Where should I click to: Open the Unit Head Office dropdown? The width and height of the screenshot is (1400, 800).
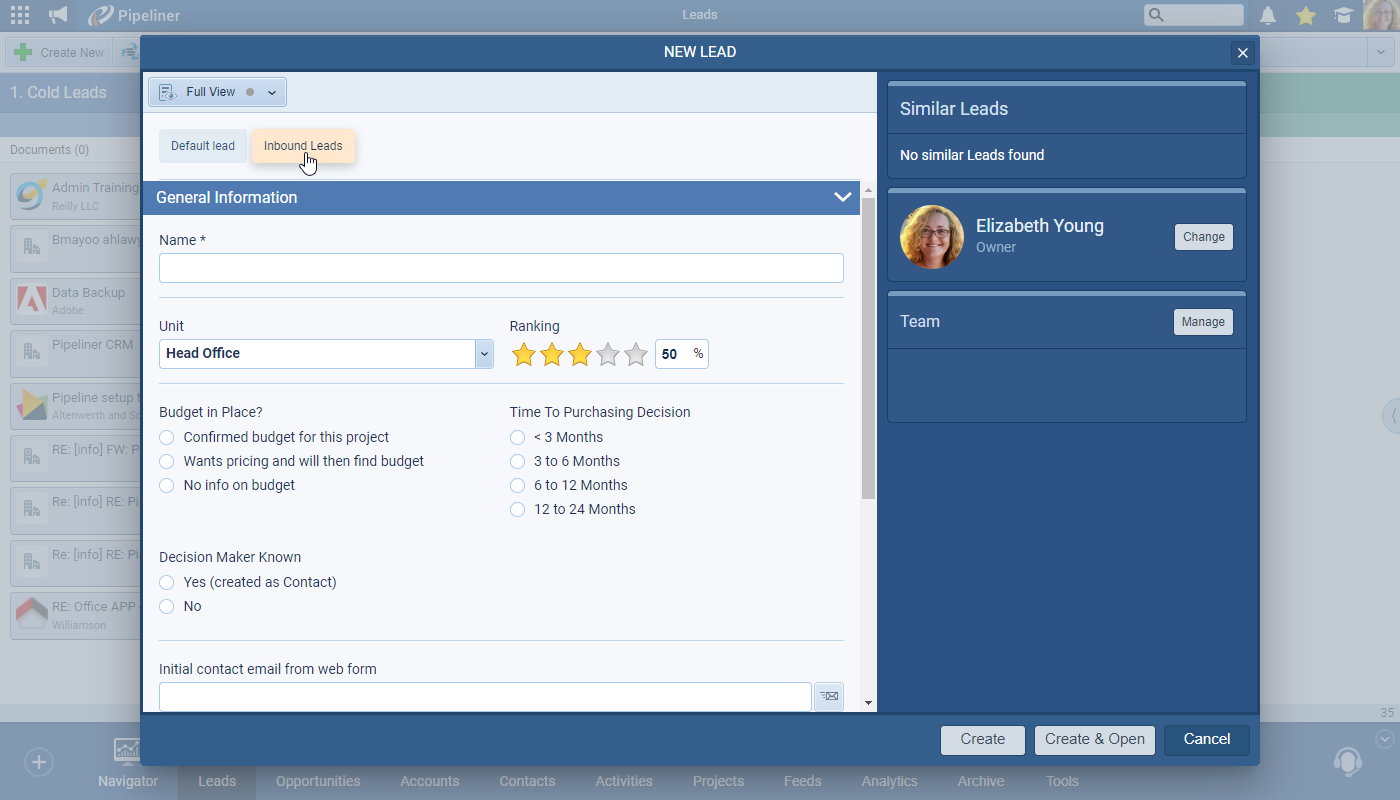[484, 354]
